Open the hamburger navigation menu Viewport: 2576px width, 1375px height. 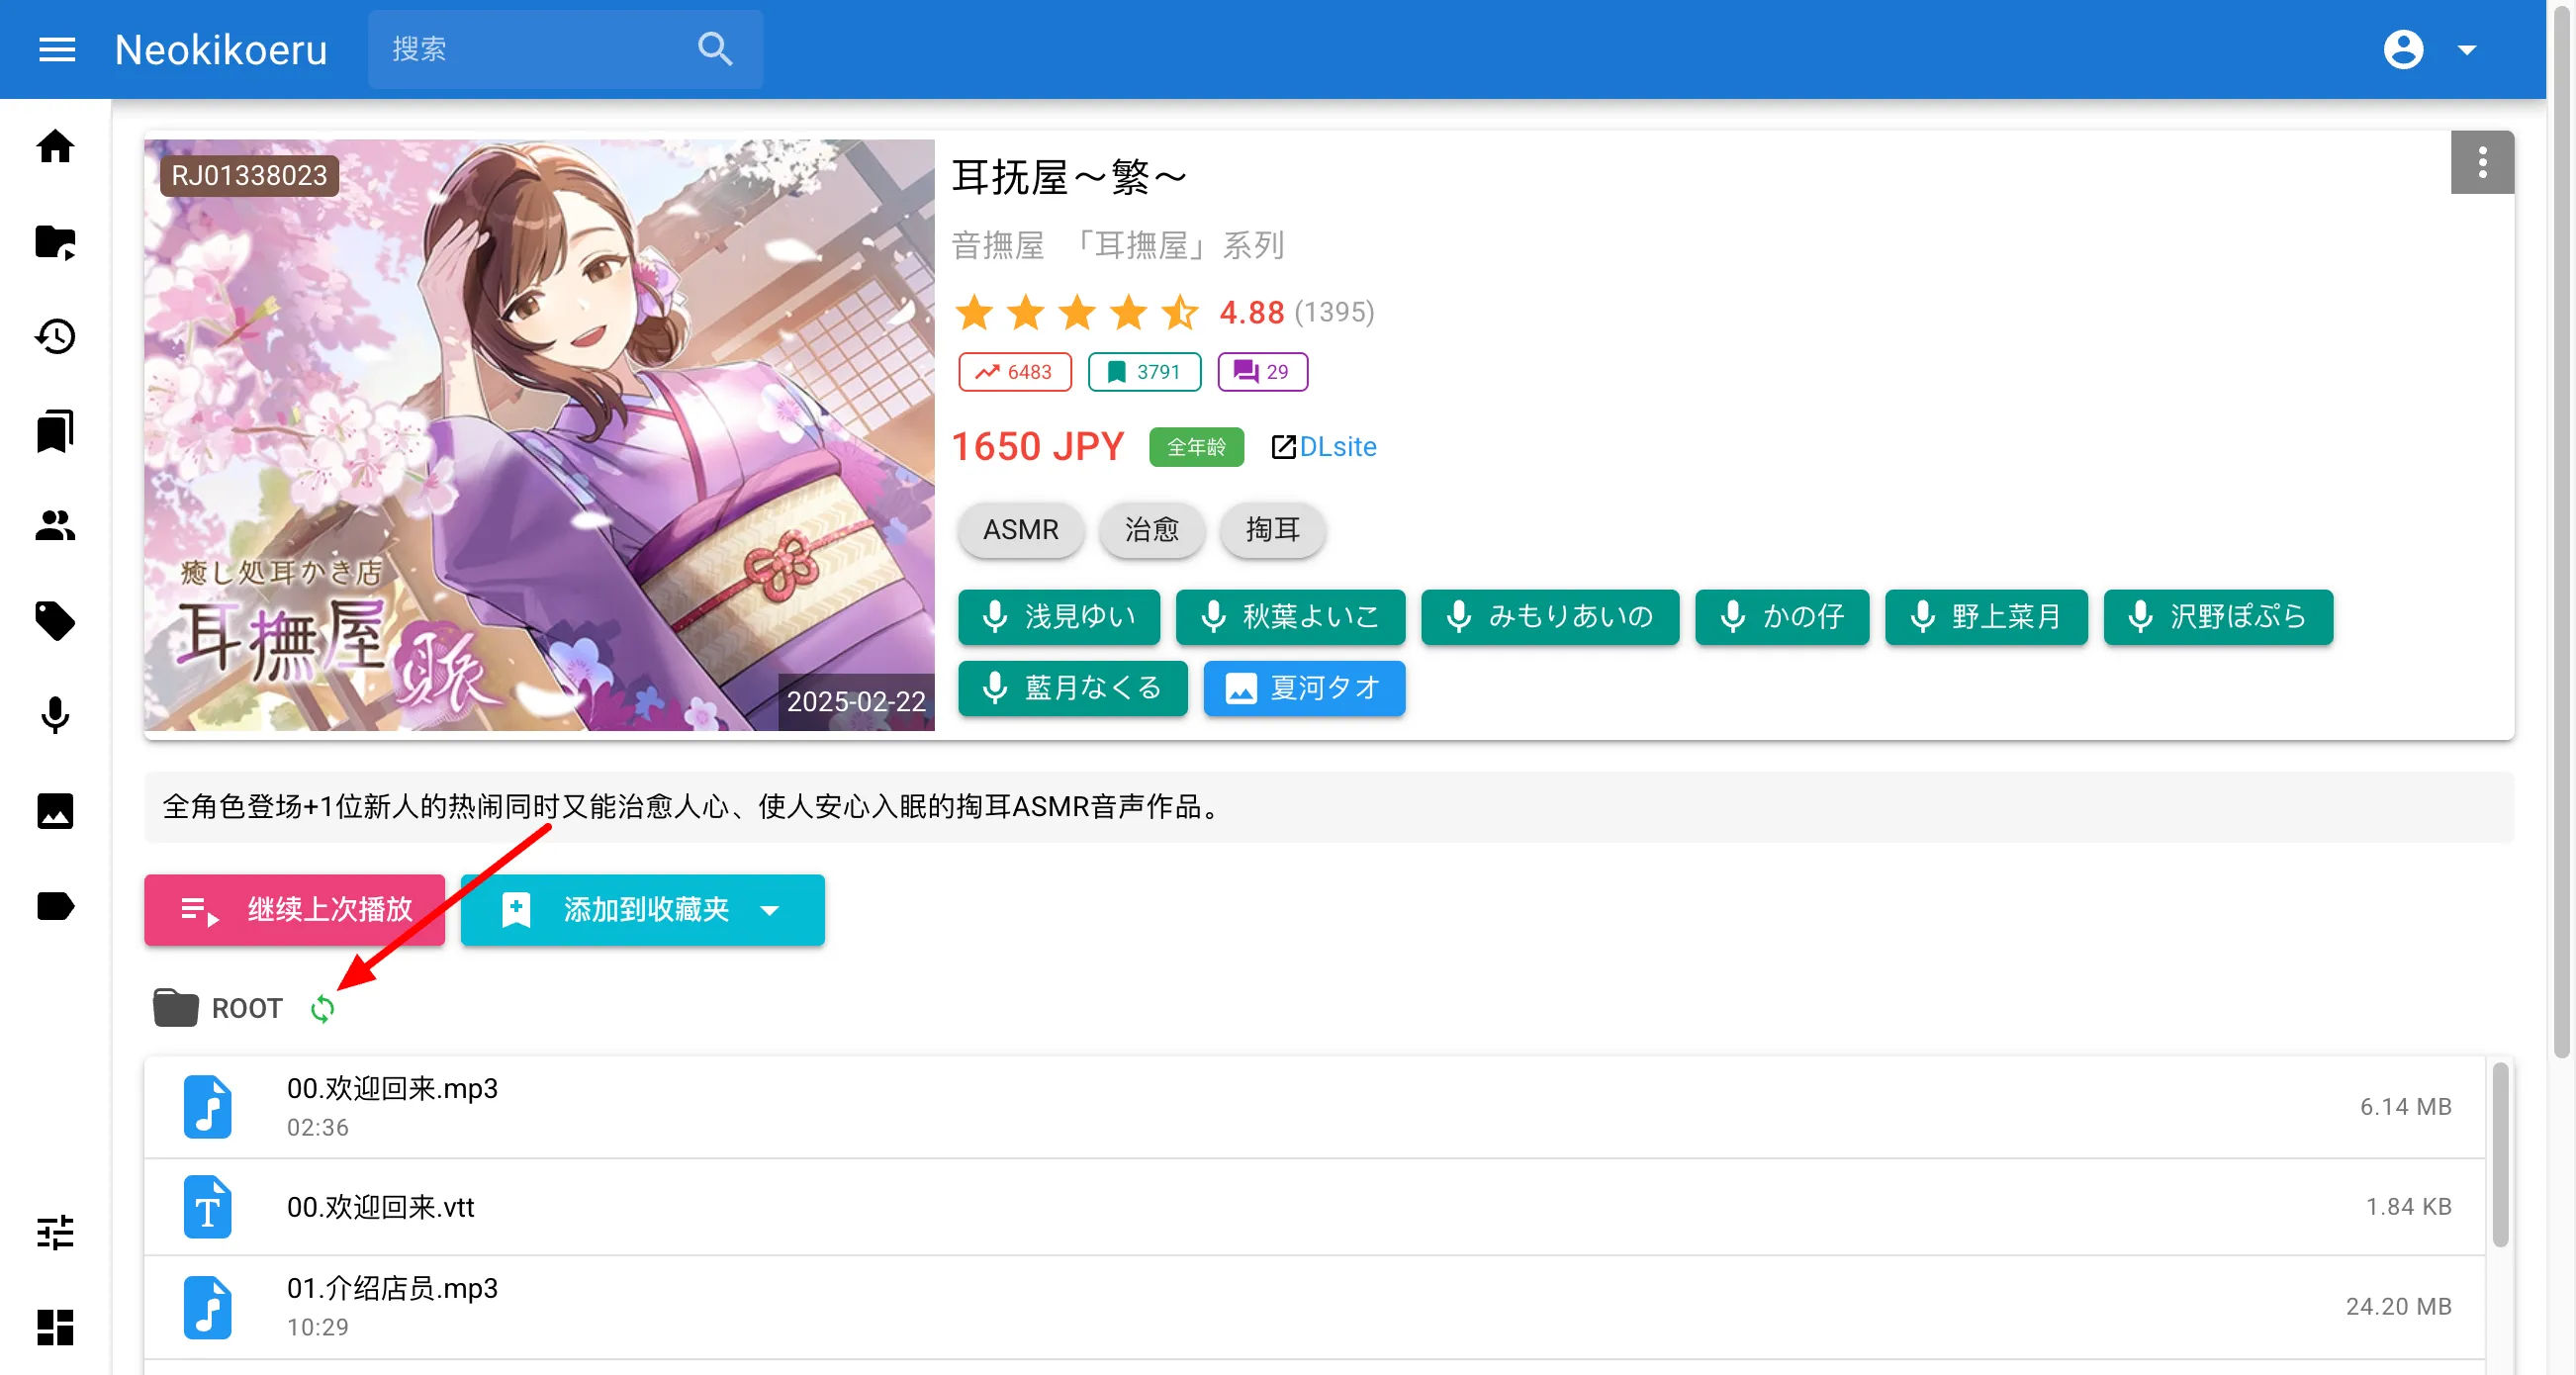57,49
